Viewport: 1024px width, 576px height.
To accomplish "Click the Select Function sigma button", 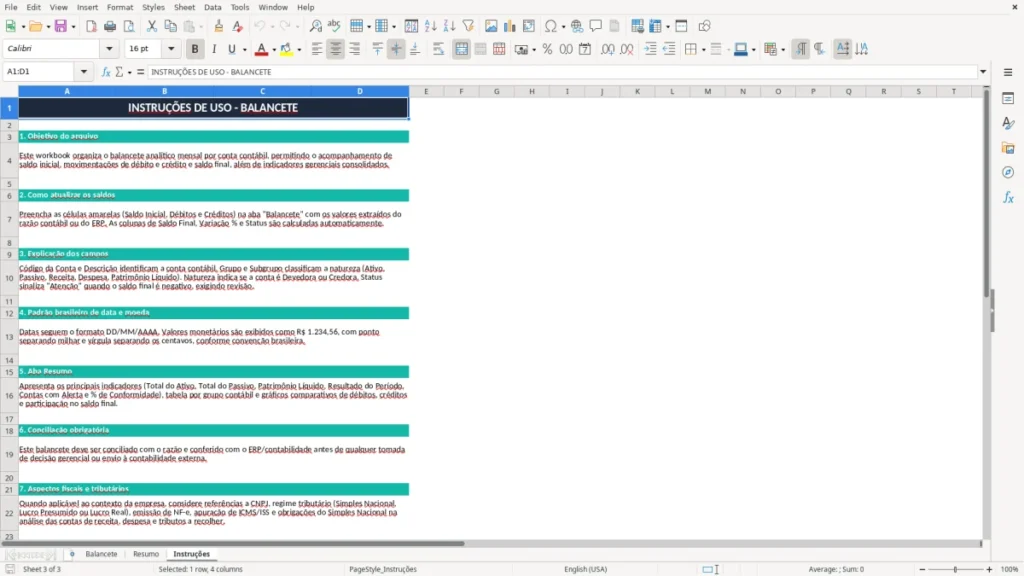I will point(119,72).
